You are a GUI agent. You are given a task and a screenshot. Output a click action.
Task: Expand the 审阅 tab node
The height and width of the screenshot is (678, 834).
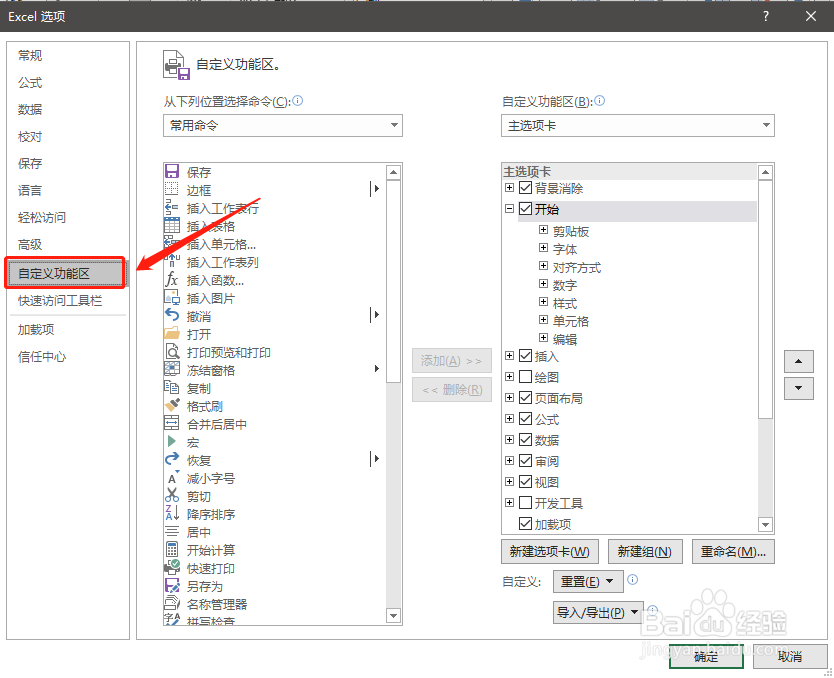click(510, 461)
